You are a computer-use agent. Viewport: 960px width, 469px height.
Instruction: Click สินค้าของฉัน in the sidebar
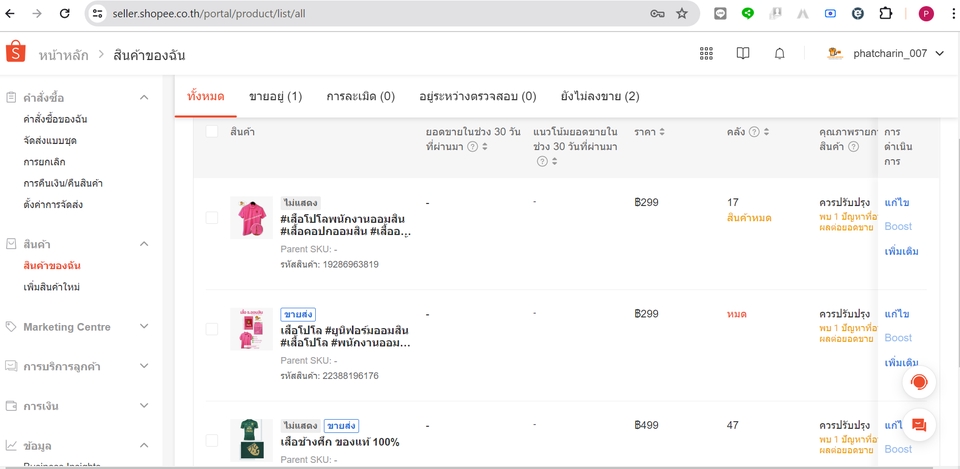click(x=52, y=266)
